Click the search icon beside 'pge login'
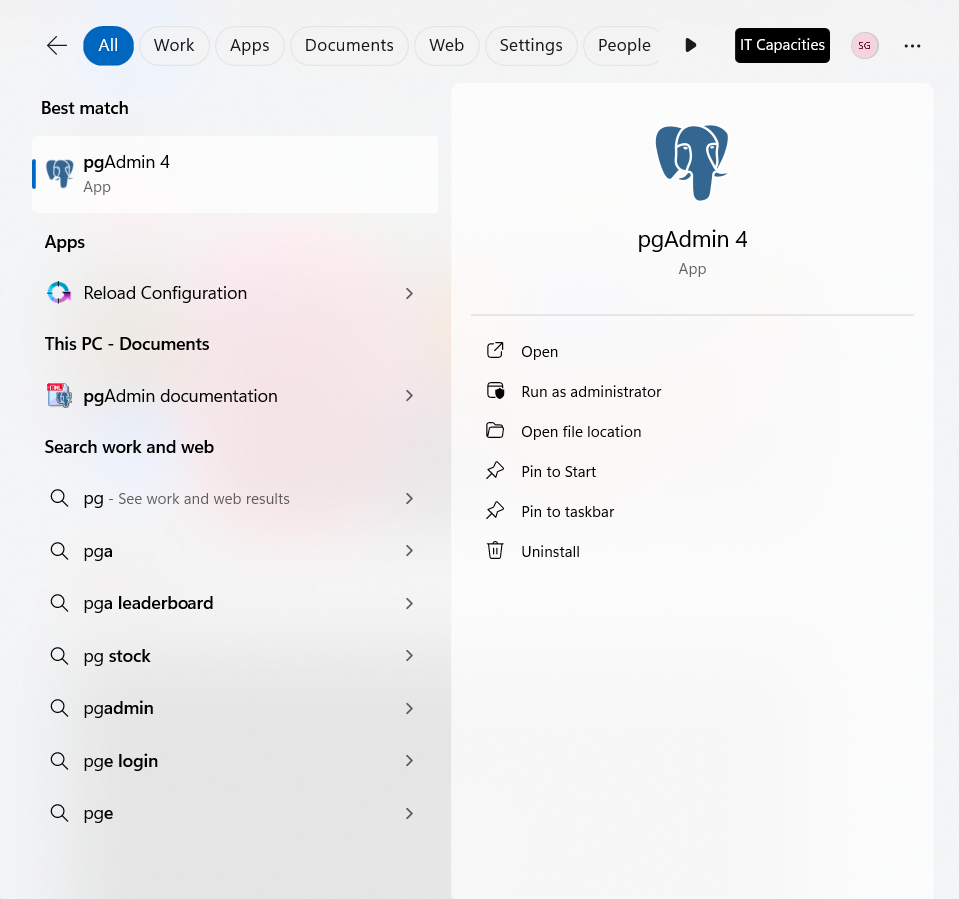This screenshot has height=899, width=959. (x=59, y=761)
